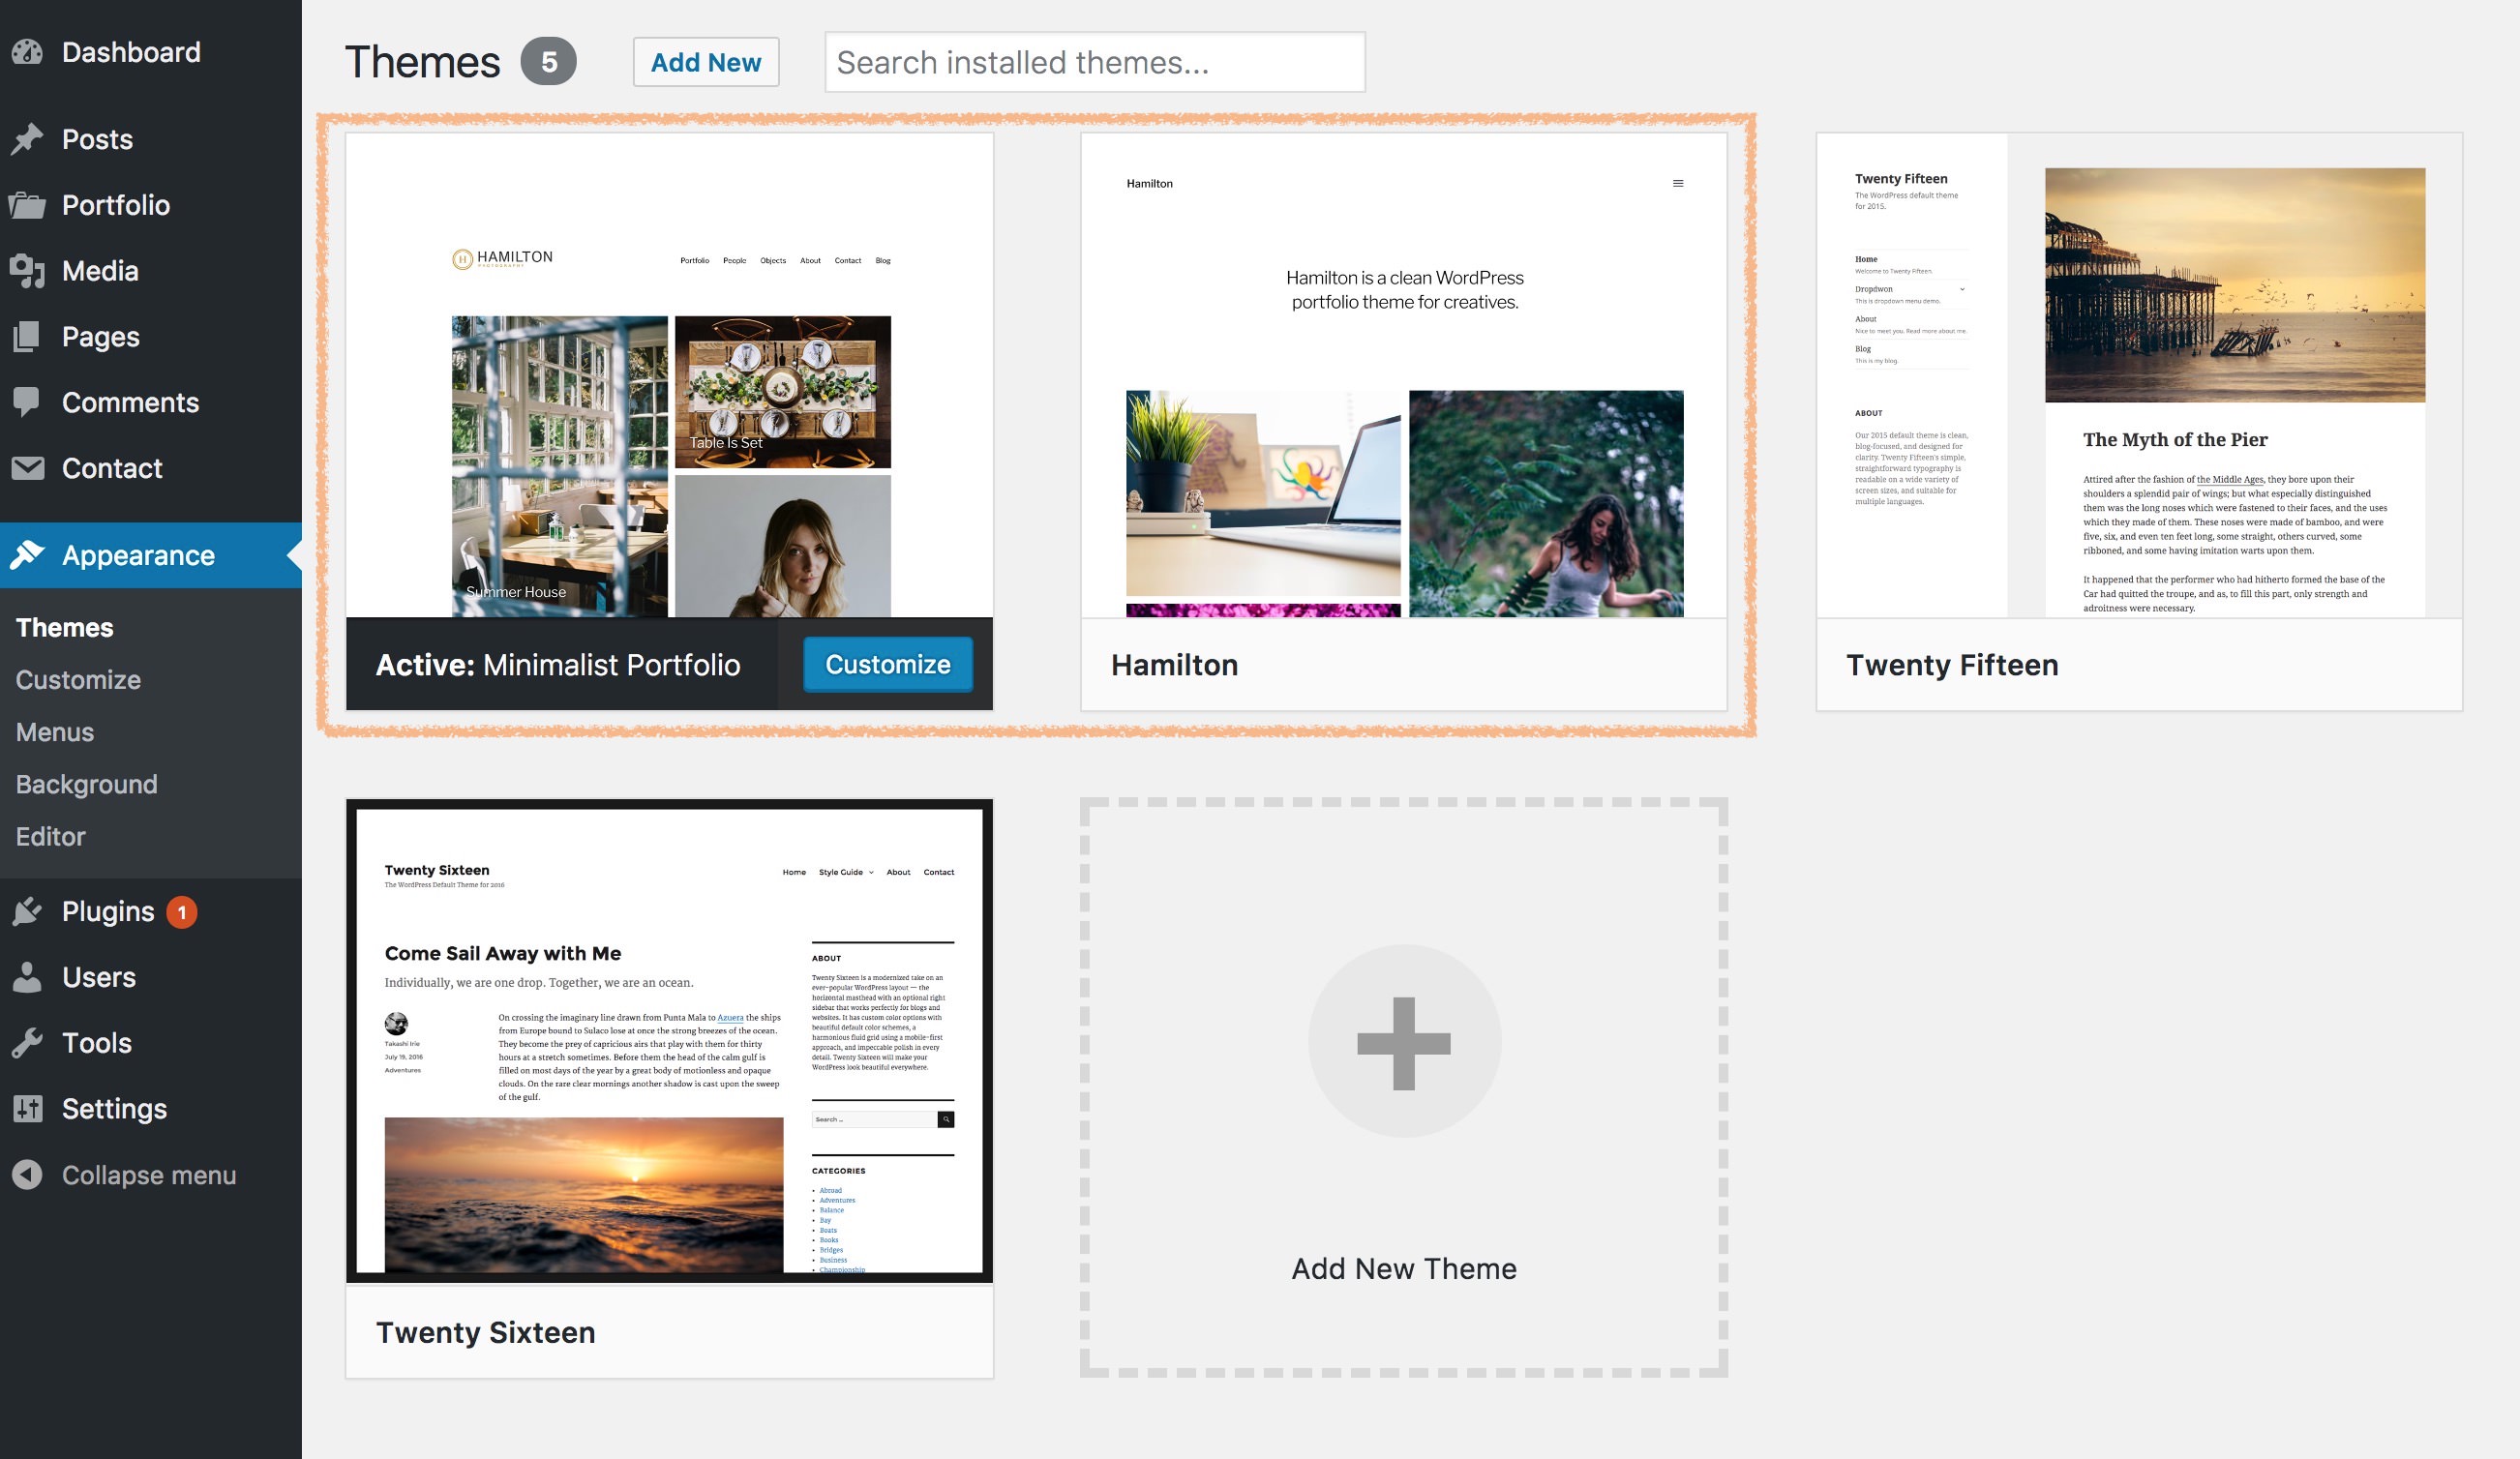
Task: Click the Plugins update count badge
Action: [x=182, y=912]
